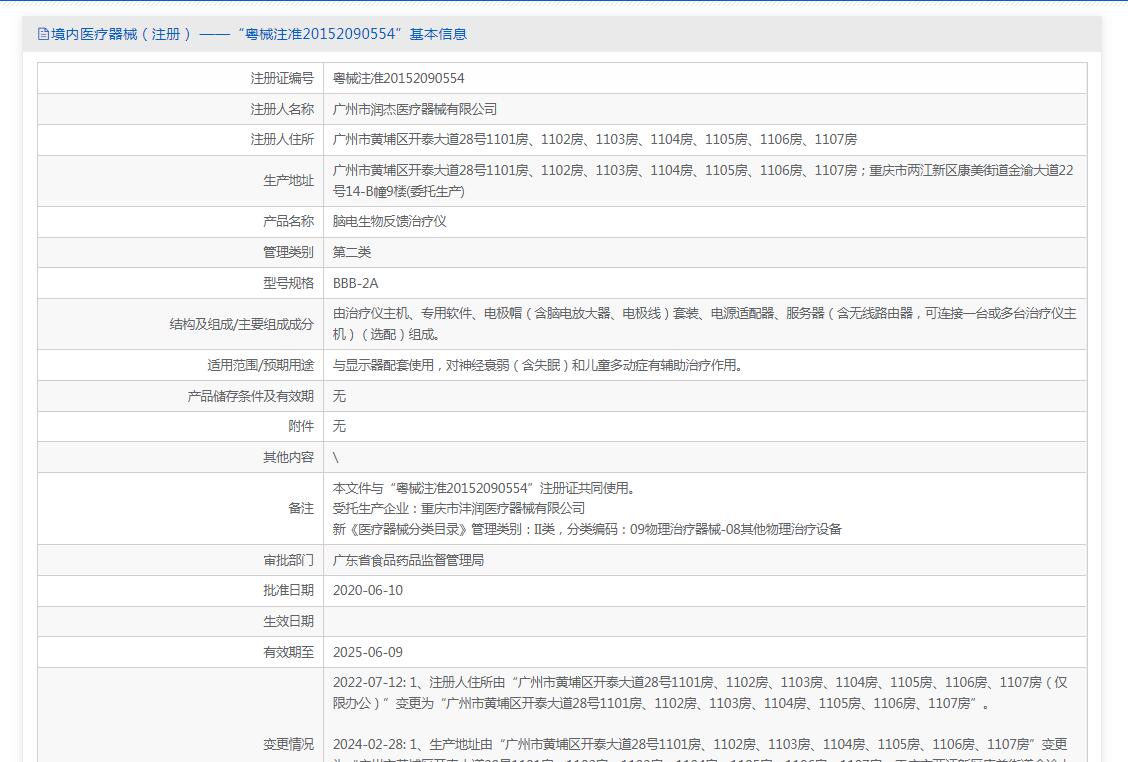Select model specification BBB-2A
1128x762 pixels.
click(x=355, y=283)
